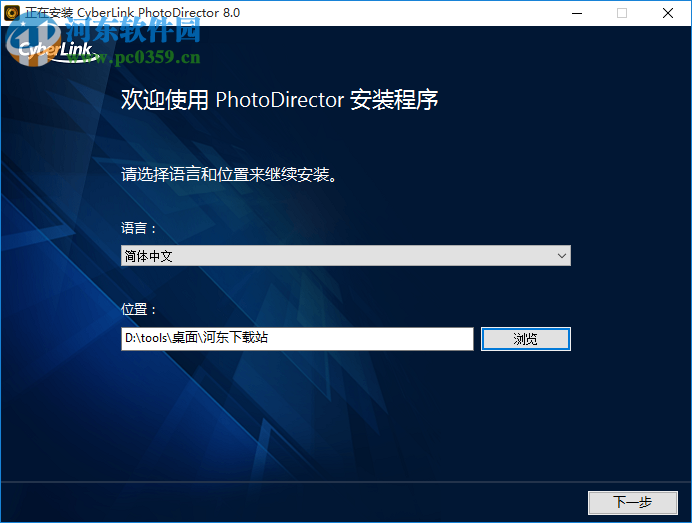This screenshot has width=692, height=523.
Task: Click the install location path field
Action: click(297, 339)
